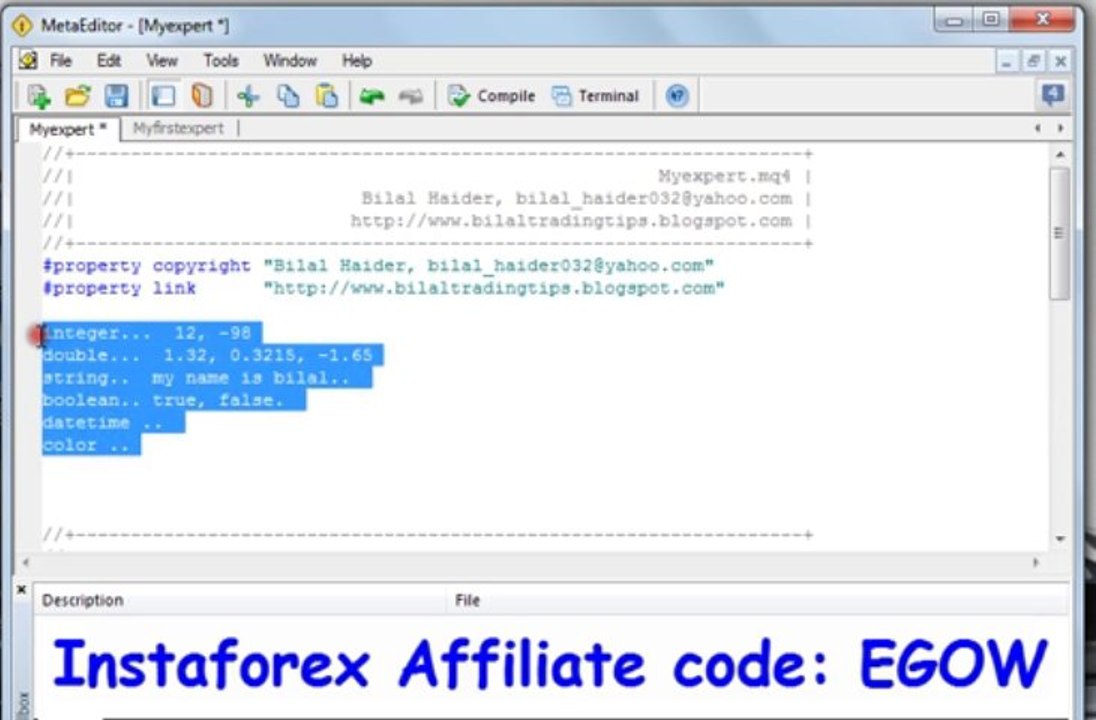This screenshot has width=1096, height=720.
Task: Open the View menu
Action: [x=161, y=61]
